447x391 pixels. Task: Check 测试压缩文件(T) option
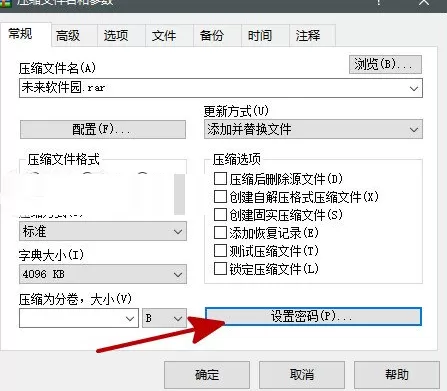pyautogui.click(x=220, y=251)
